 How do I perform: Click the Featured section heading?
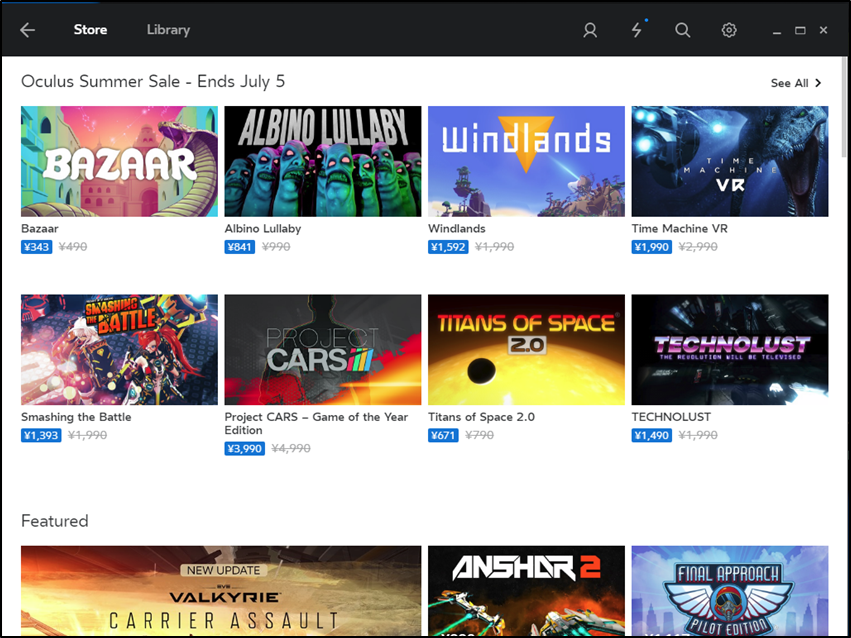click(x=55, y=521)
